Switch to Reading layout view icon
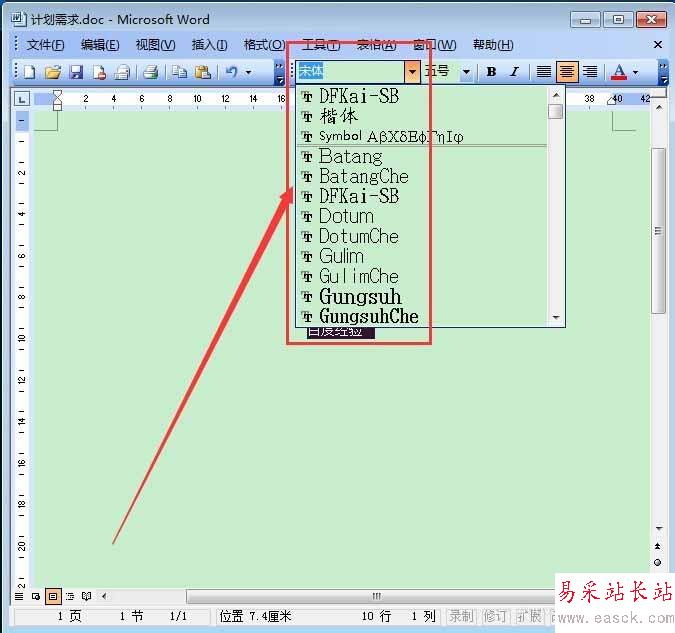The width and height of the screenshot is (675, 633). pos(87,596)
